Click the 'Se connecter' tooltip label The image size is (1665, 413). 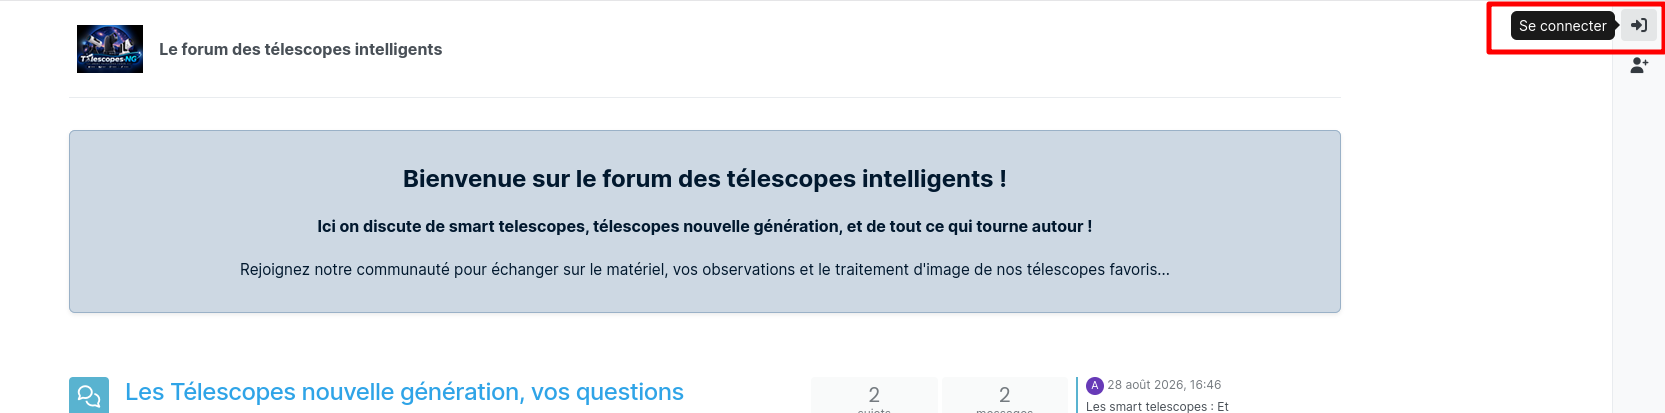(1562, 26)
